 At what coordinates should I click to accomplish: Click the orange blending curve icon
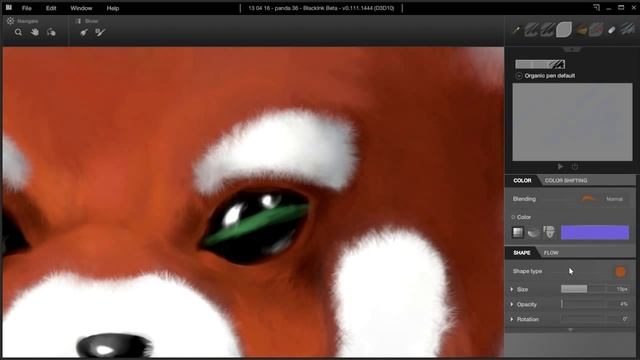click(587, 199)
